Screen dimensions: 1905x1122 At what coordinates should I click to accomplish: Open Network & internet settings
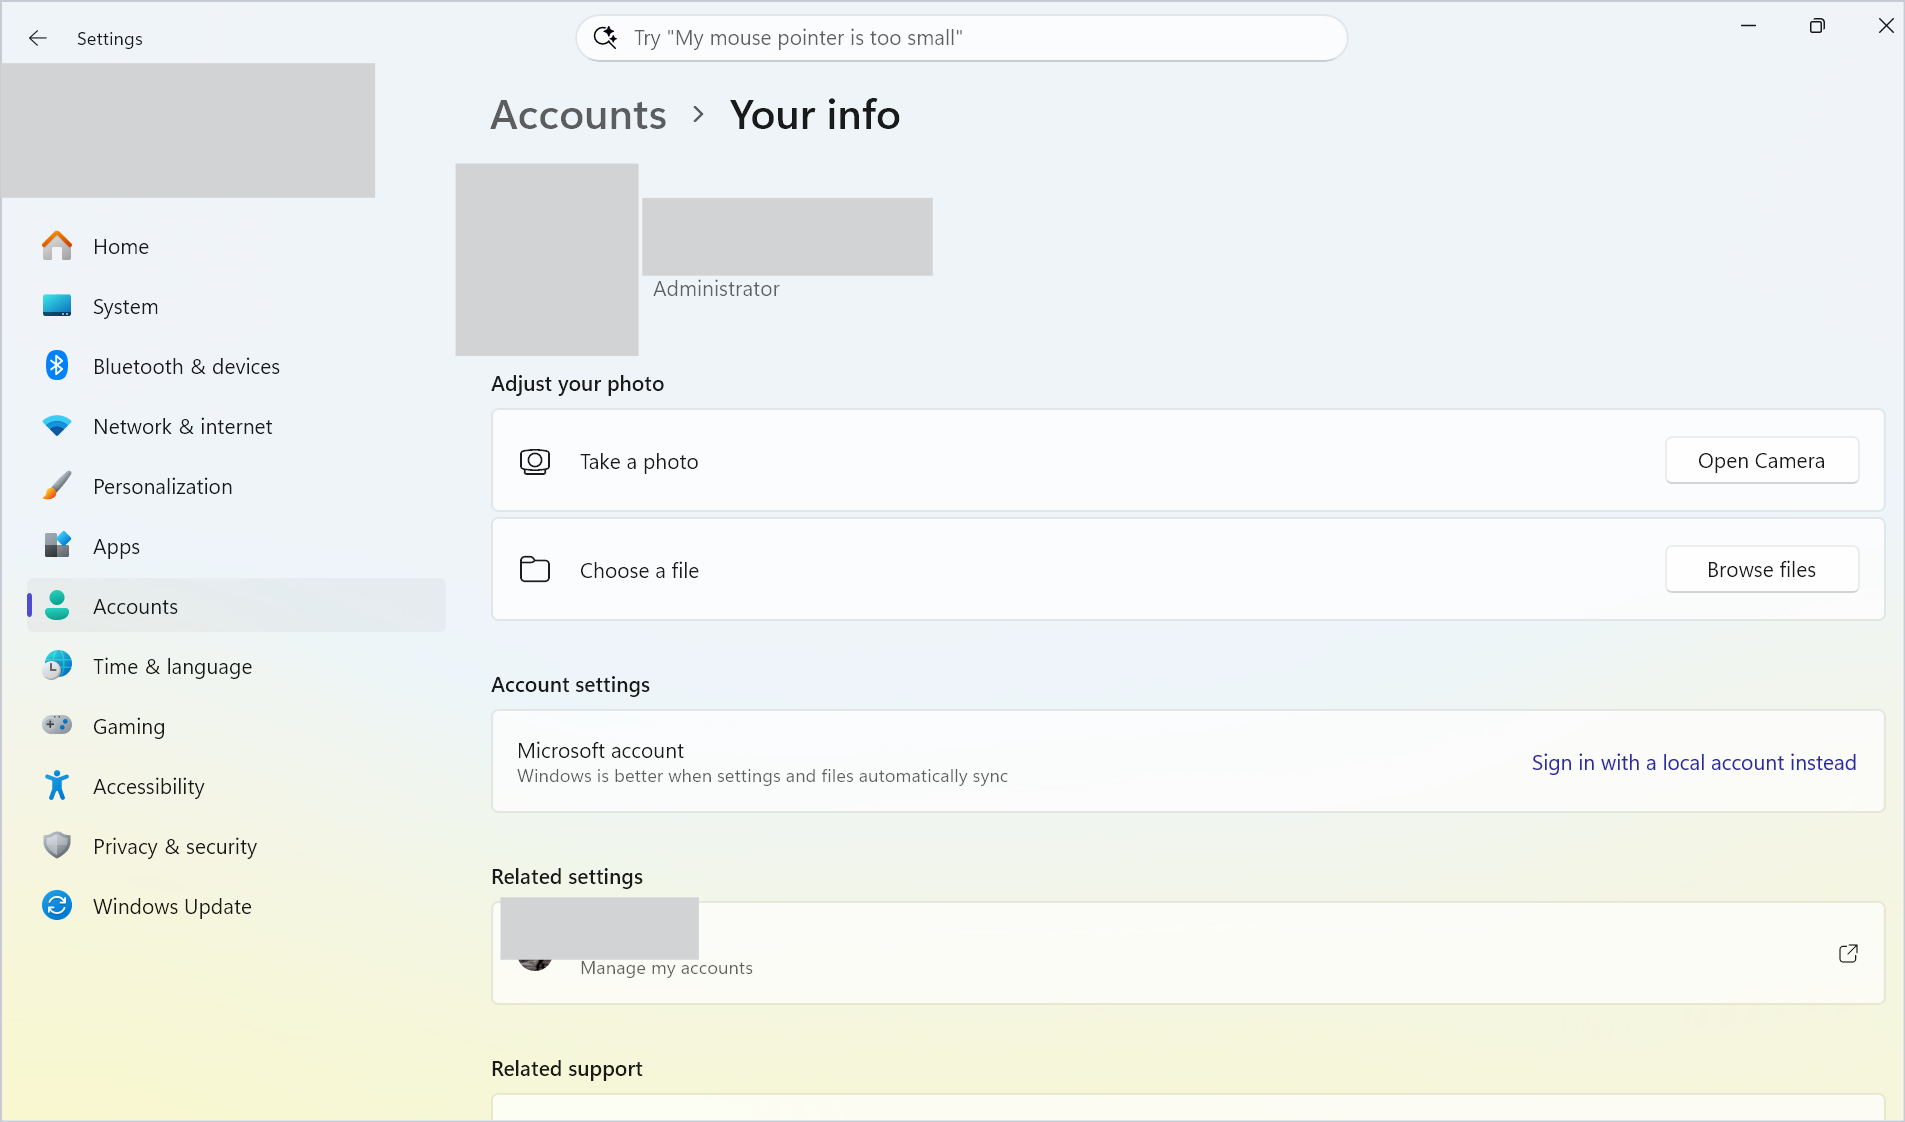click(236, 426)
